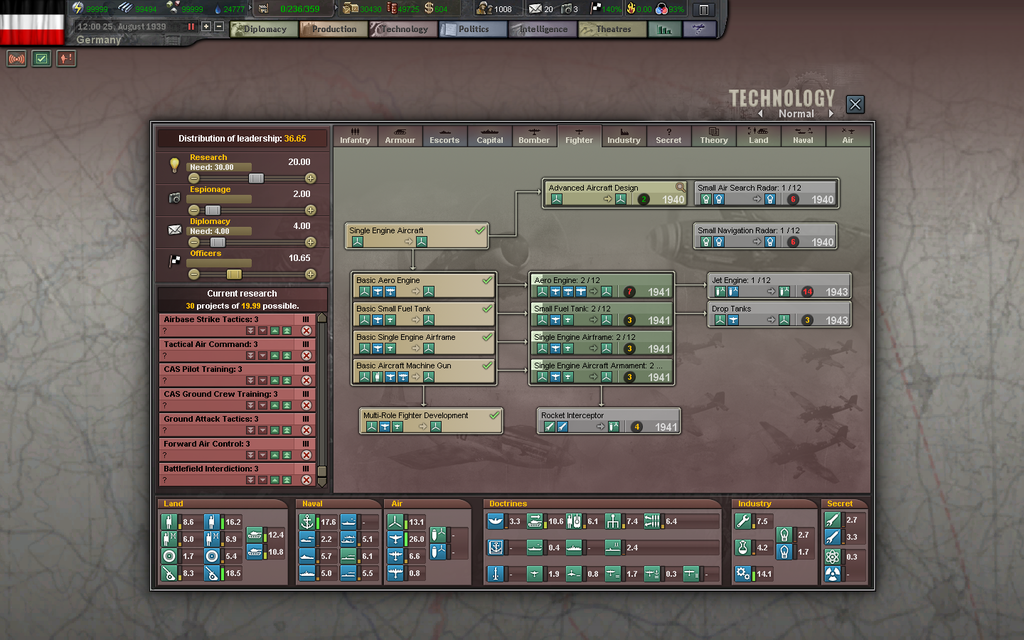Move Forward Air Control to top of queue
The image size is (1024, 640).
tap(287, 455)
